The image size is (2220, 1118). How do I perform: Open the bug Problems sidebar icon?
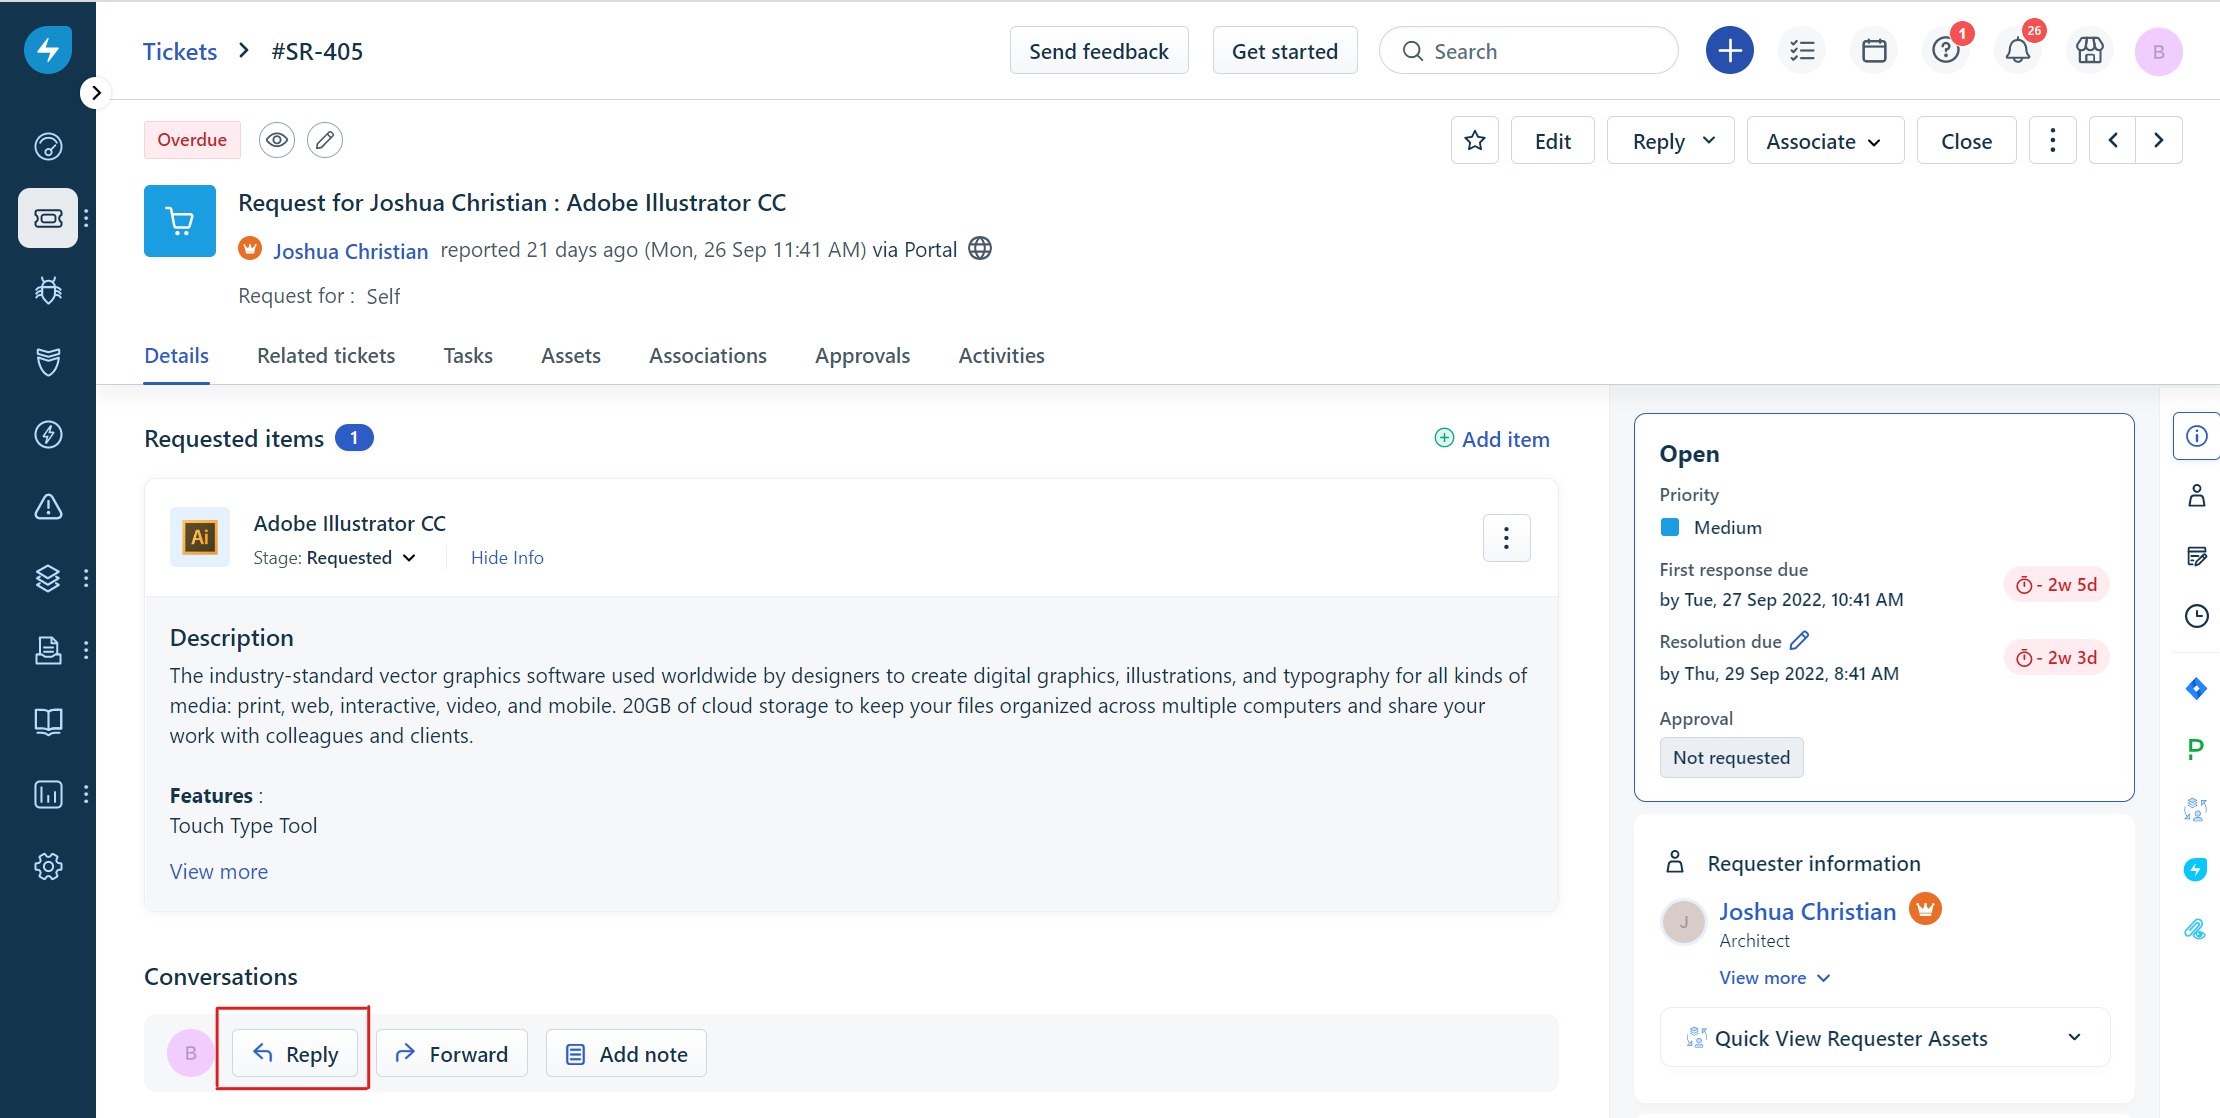(48, 290)
